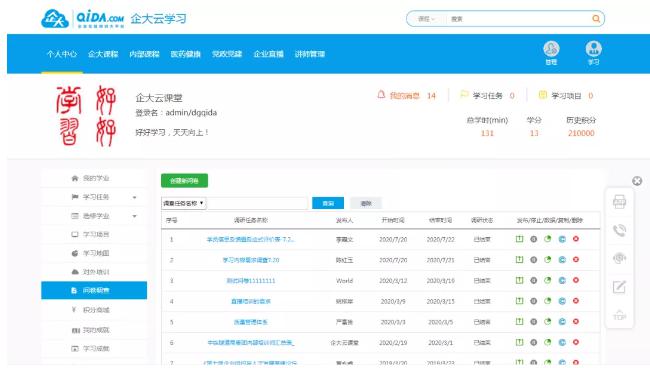Select 积分商城 in left sidebar
The height and width of the screenshot is (368, 650).
[x=94, y=310]
